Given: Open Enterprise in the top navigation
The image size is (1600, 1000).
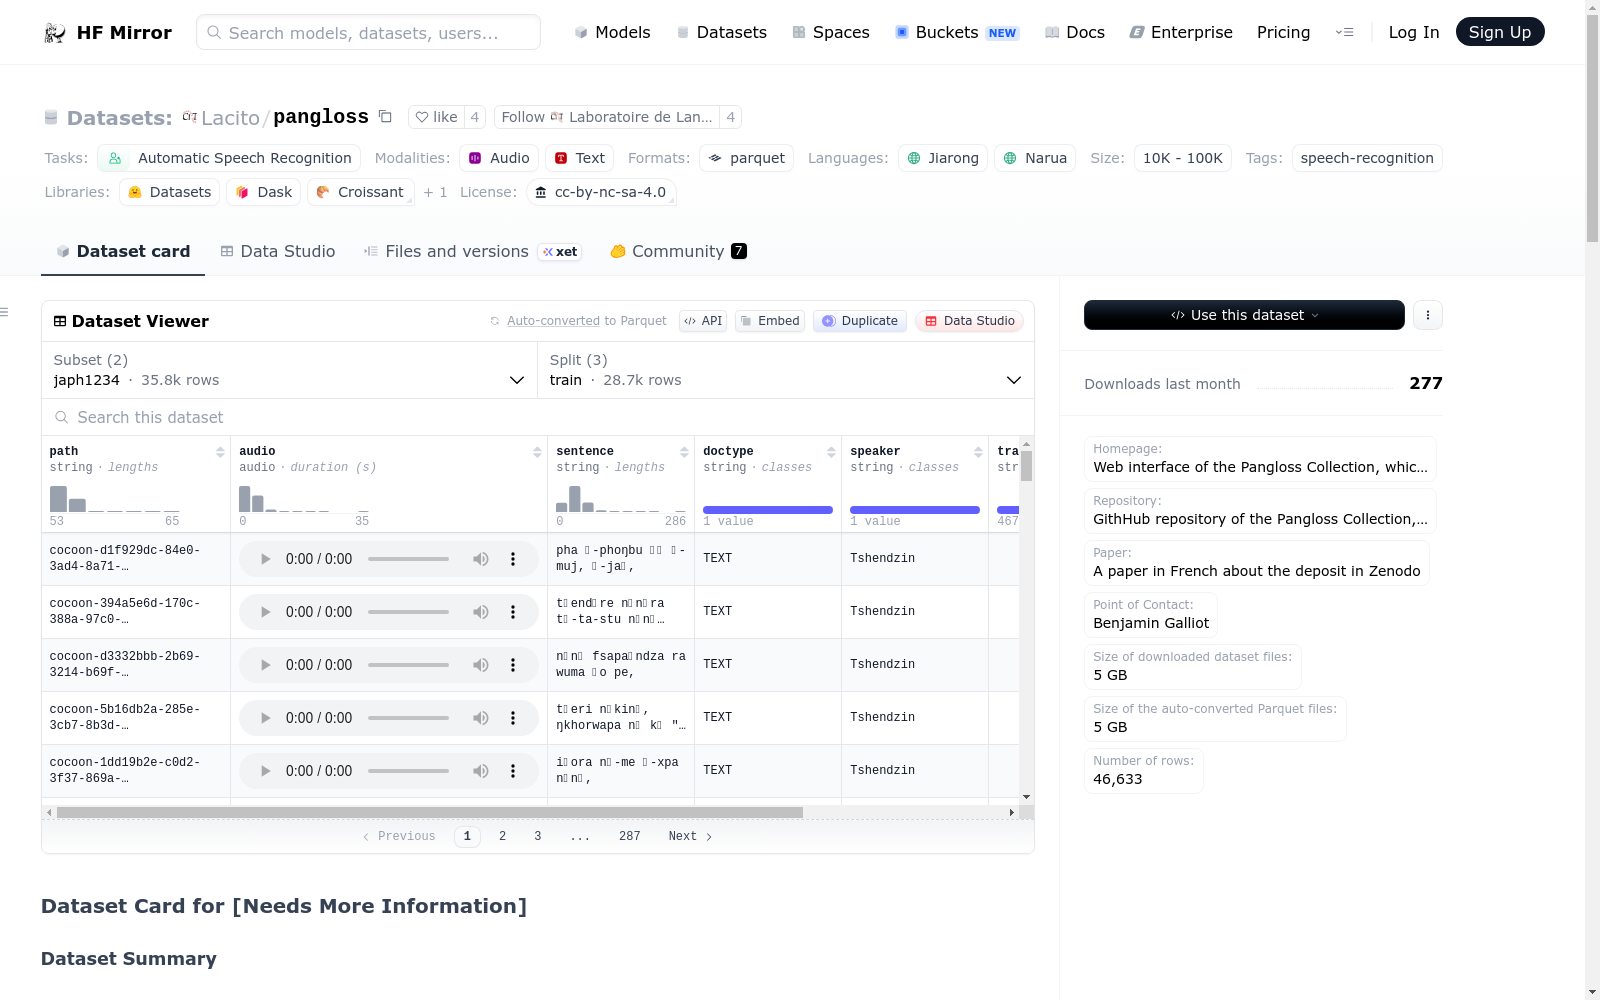Looking at the screenshot, I should click(1181, 32).
